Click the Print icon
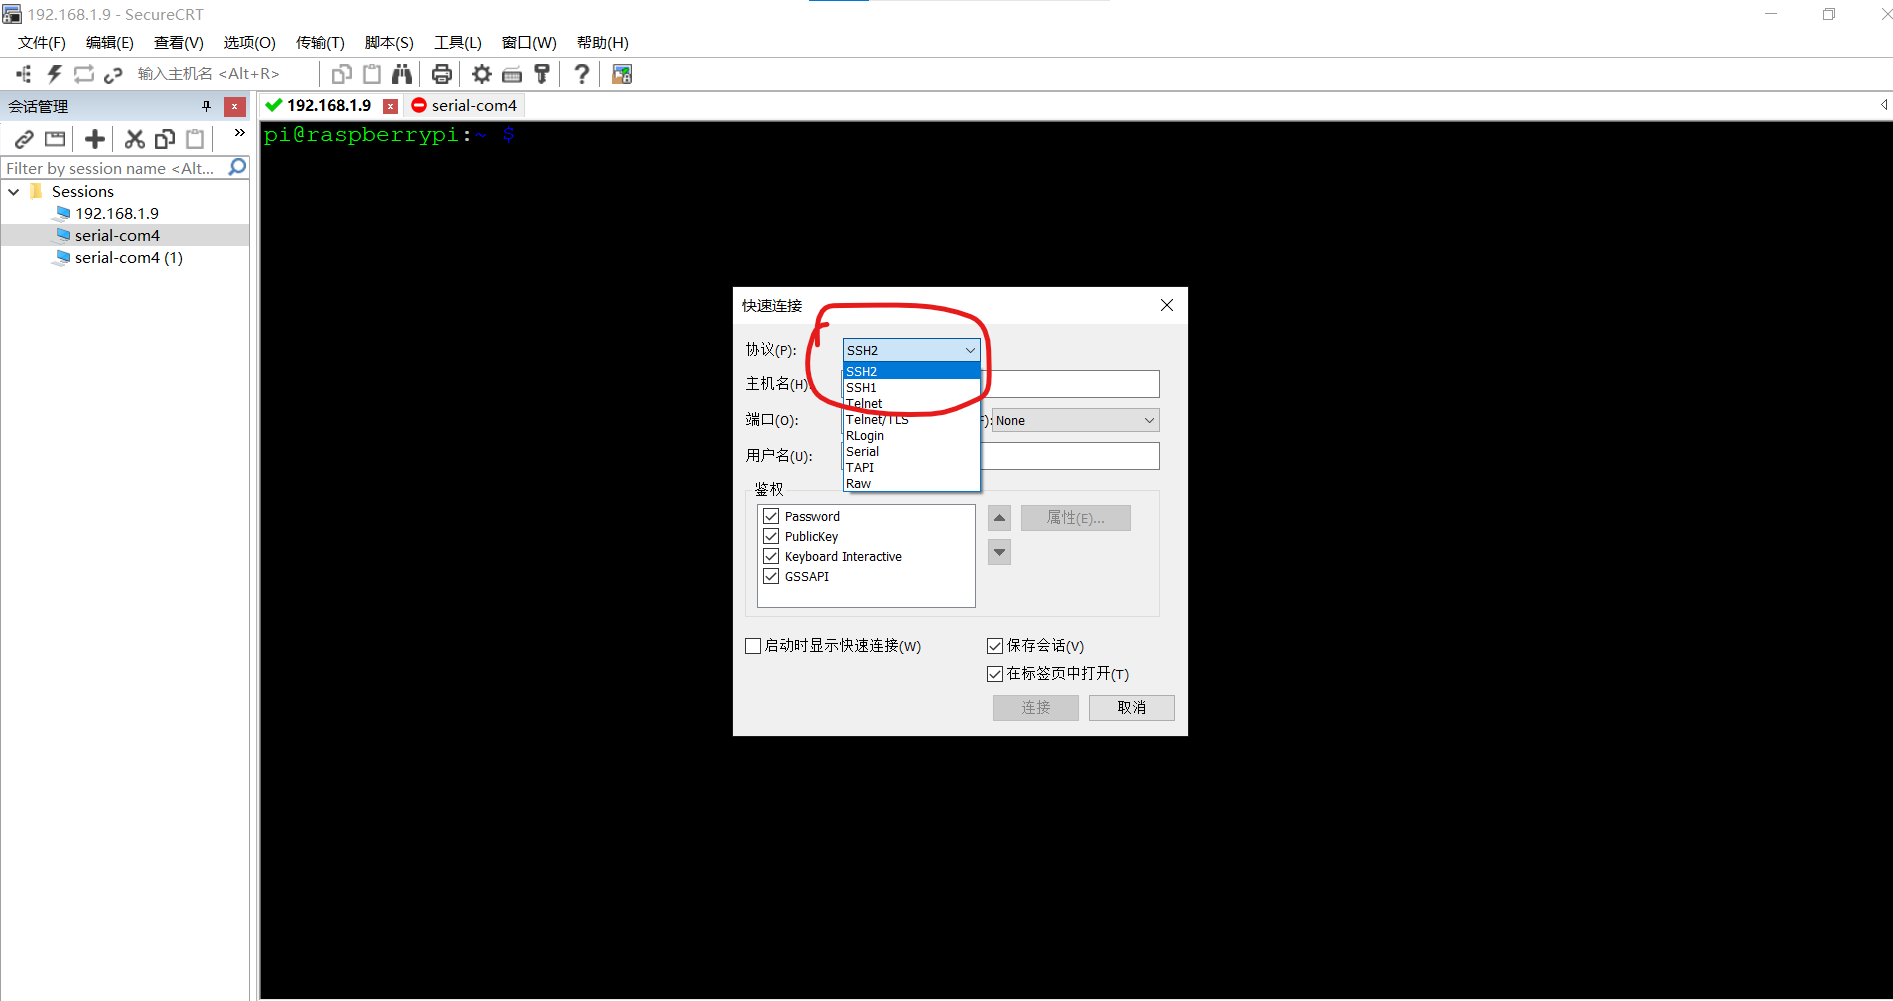 point(442,74)
